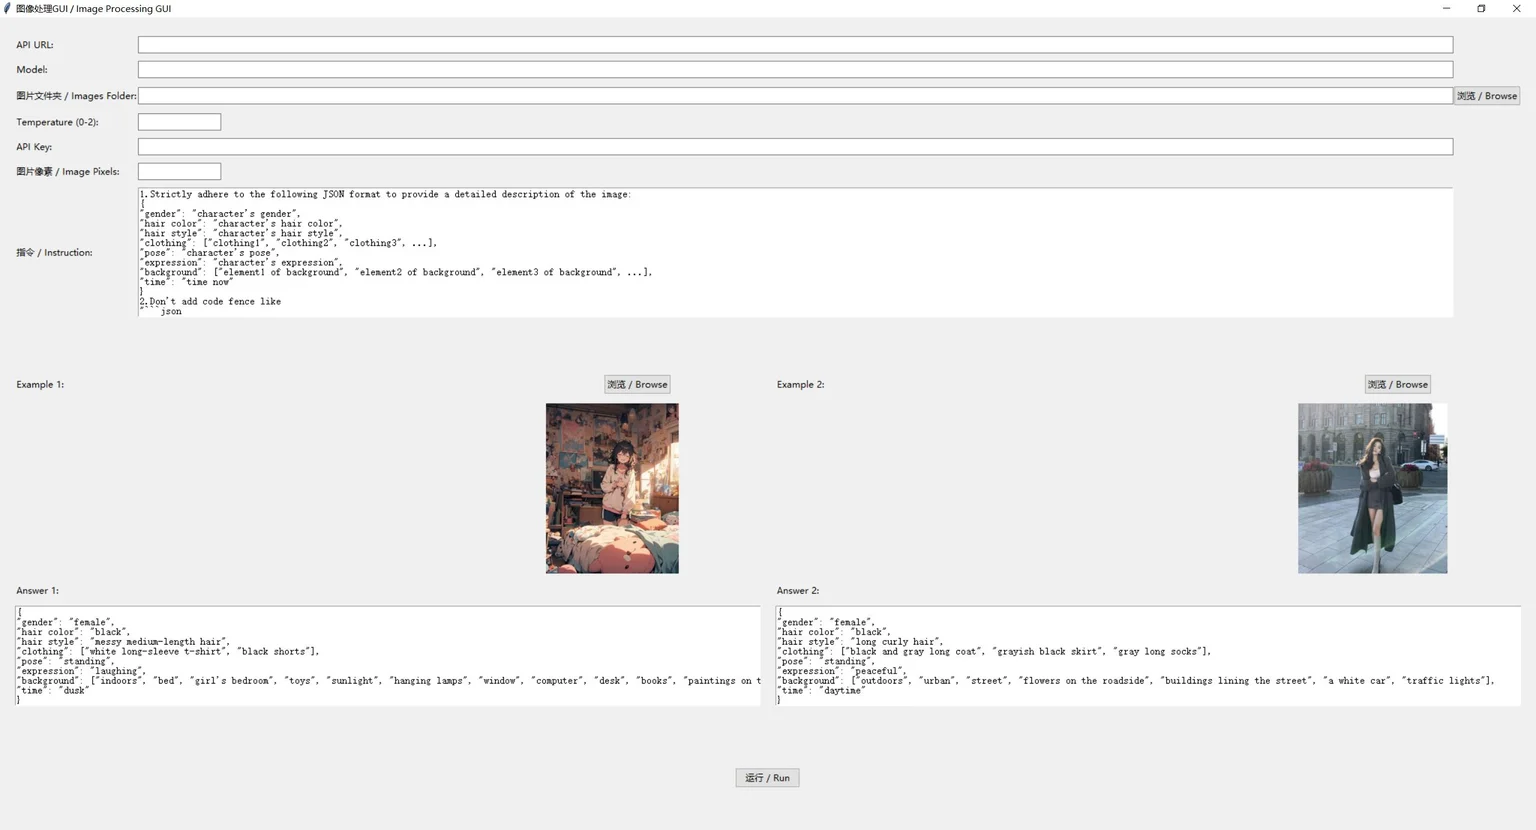Click the "API URL:" label
The height and width of the screenshot is (830, 1536).
(x=35, y=45)
